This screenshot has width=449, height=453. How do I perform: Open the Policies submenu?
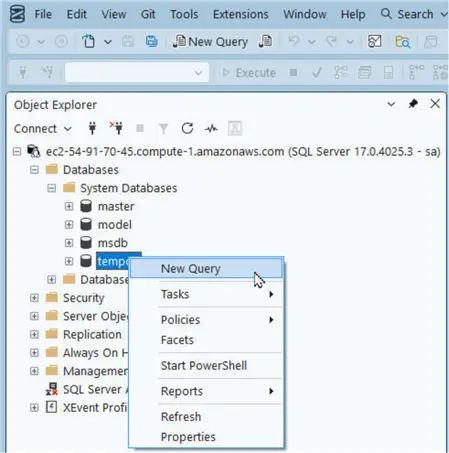tap(206, 320)
